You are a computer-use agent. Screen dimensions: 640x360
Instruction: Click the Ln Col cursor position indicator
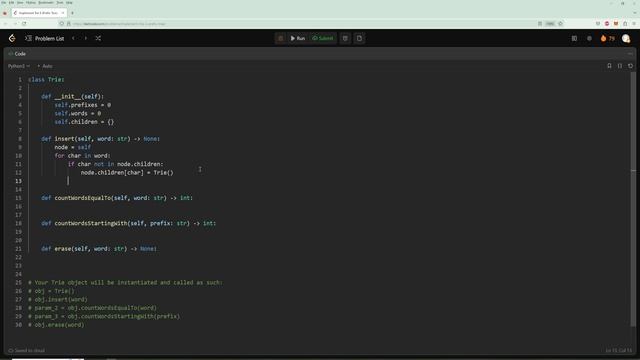[x=619, y=350]
